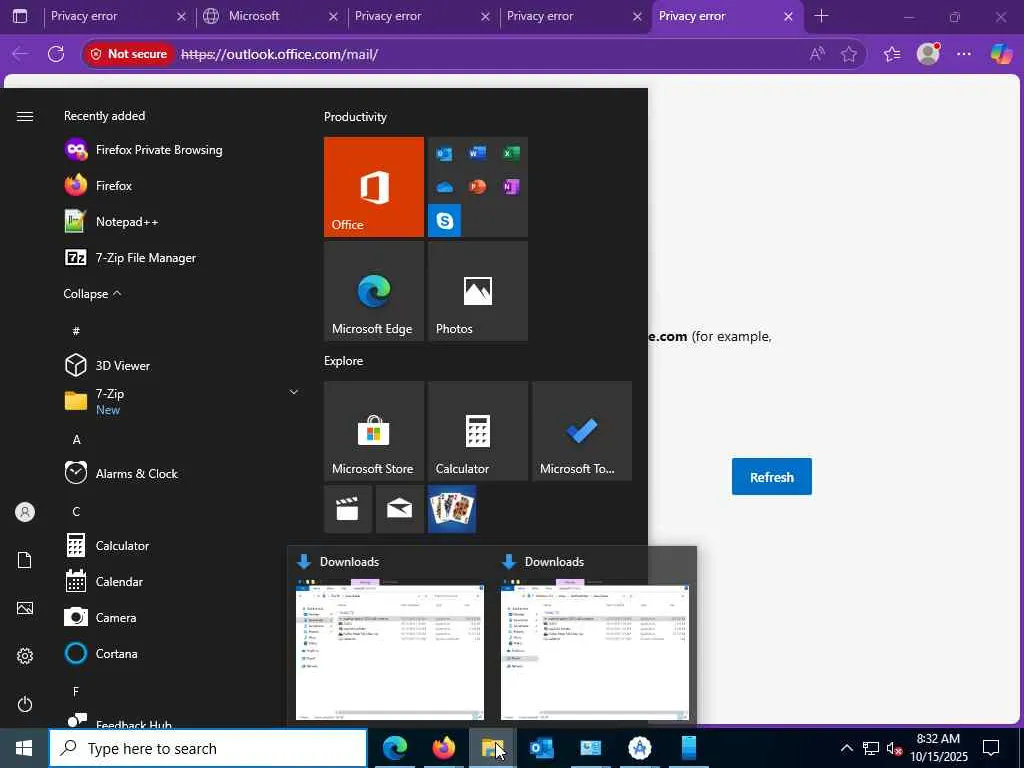The height and width of the screenshot is (768, 1024).
Task: Expand the 7-Zip folder chevron
Action: [294, 392]
